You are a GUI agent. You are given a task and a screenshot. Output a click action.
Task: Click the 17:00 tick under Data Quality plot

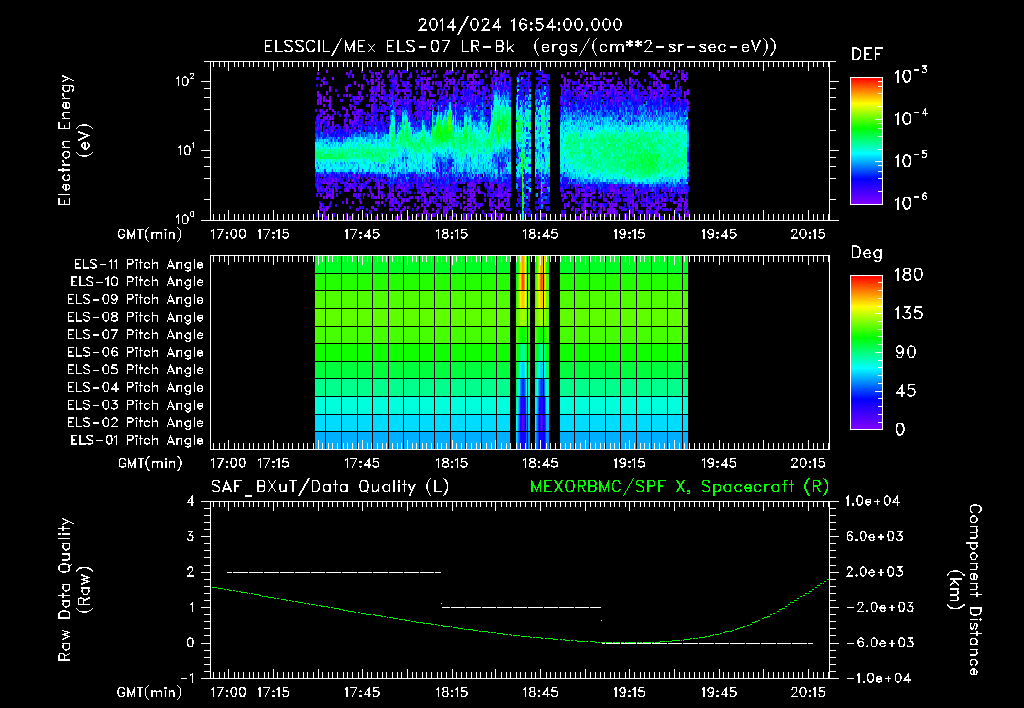(x=228, y=692)
